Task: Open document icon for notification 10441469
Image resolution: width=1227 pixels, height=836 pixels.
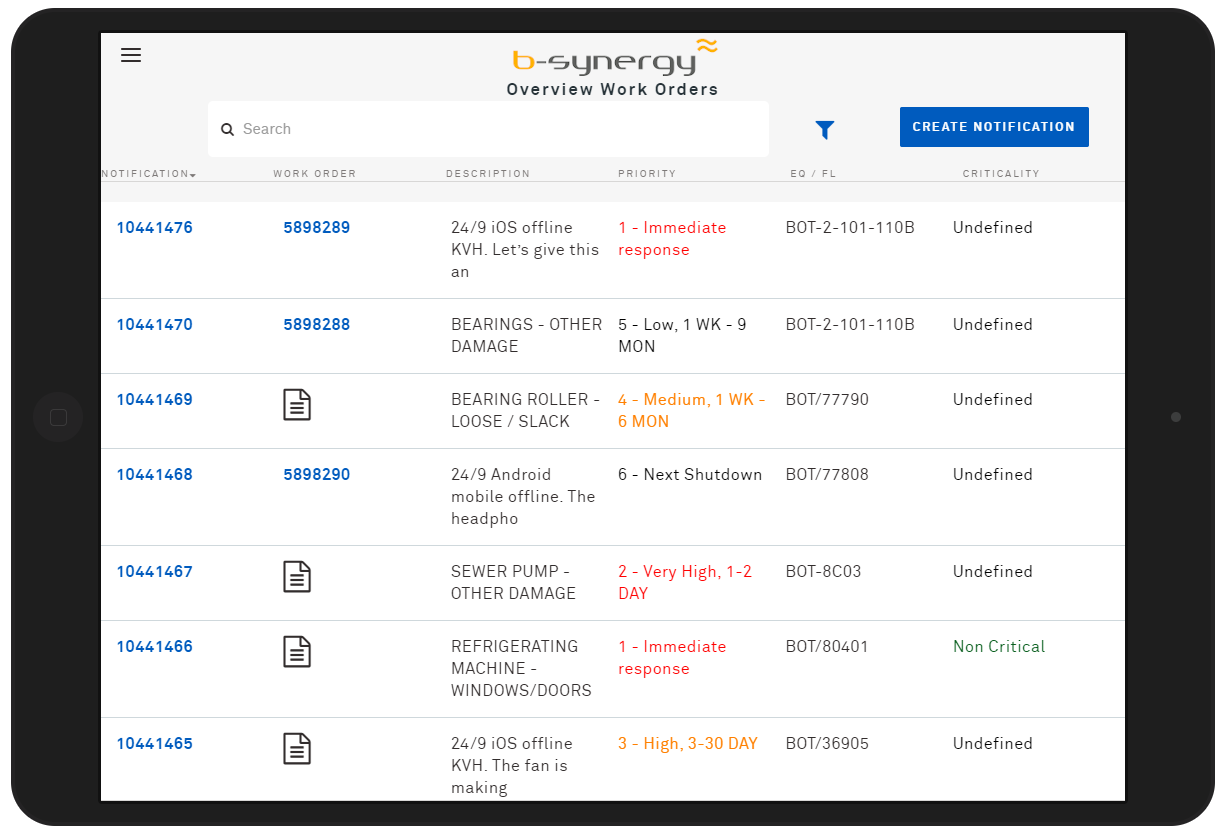Action: (297, 404)
